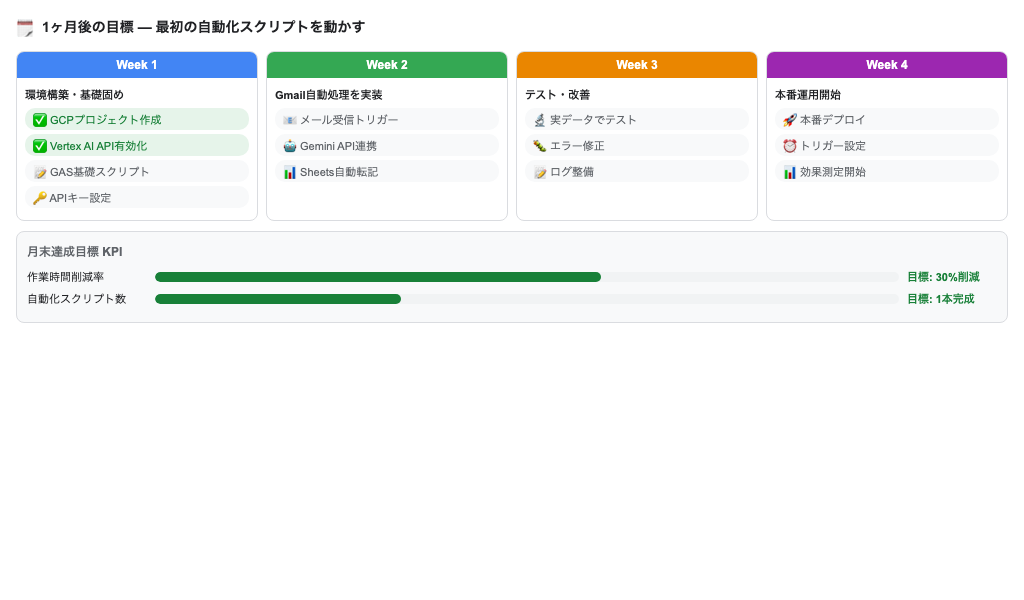This screenshot has height=600, width=1024.
Task: Click the alarm clock icon beside トリガー設定
Action: click(790, 146)
